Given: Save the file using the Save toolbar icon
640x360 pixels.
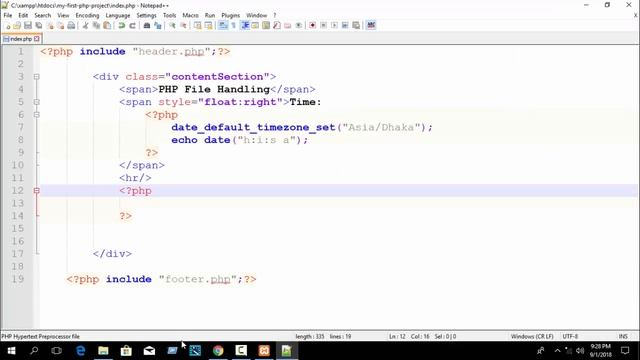Looking at the screenshot, I should tap(28, 25).
